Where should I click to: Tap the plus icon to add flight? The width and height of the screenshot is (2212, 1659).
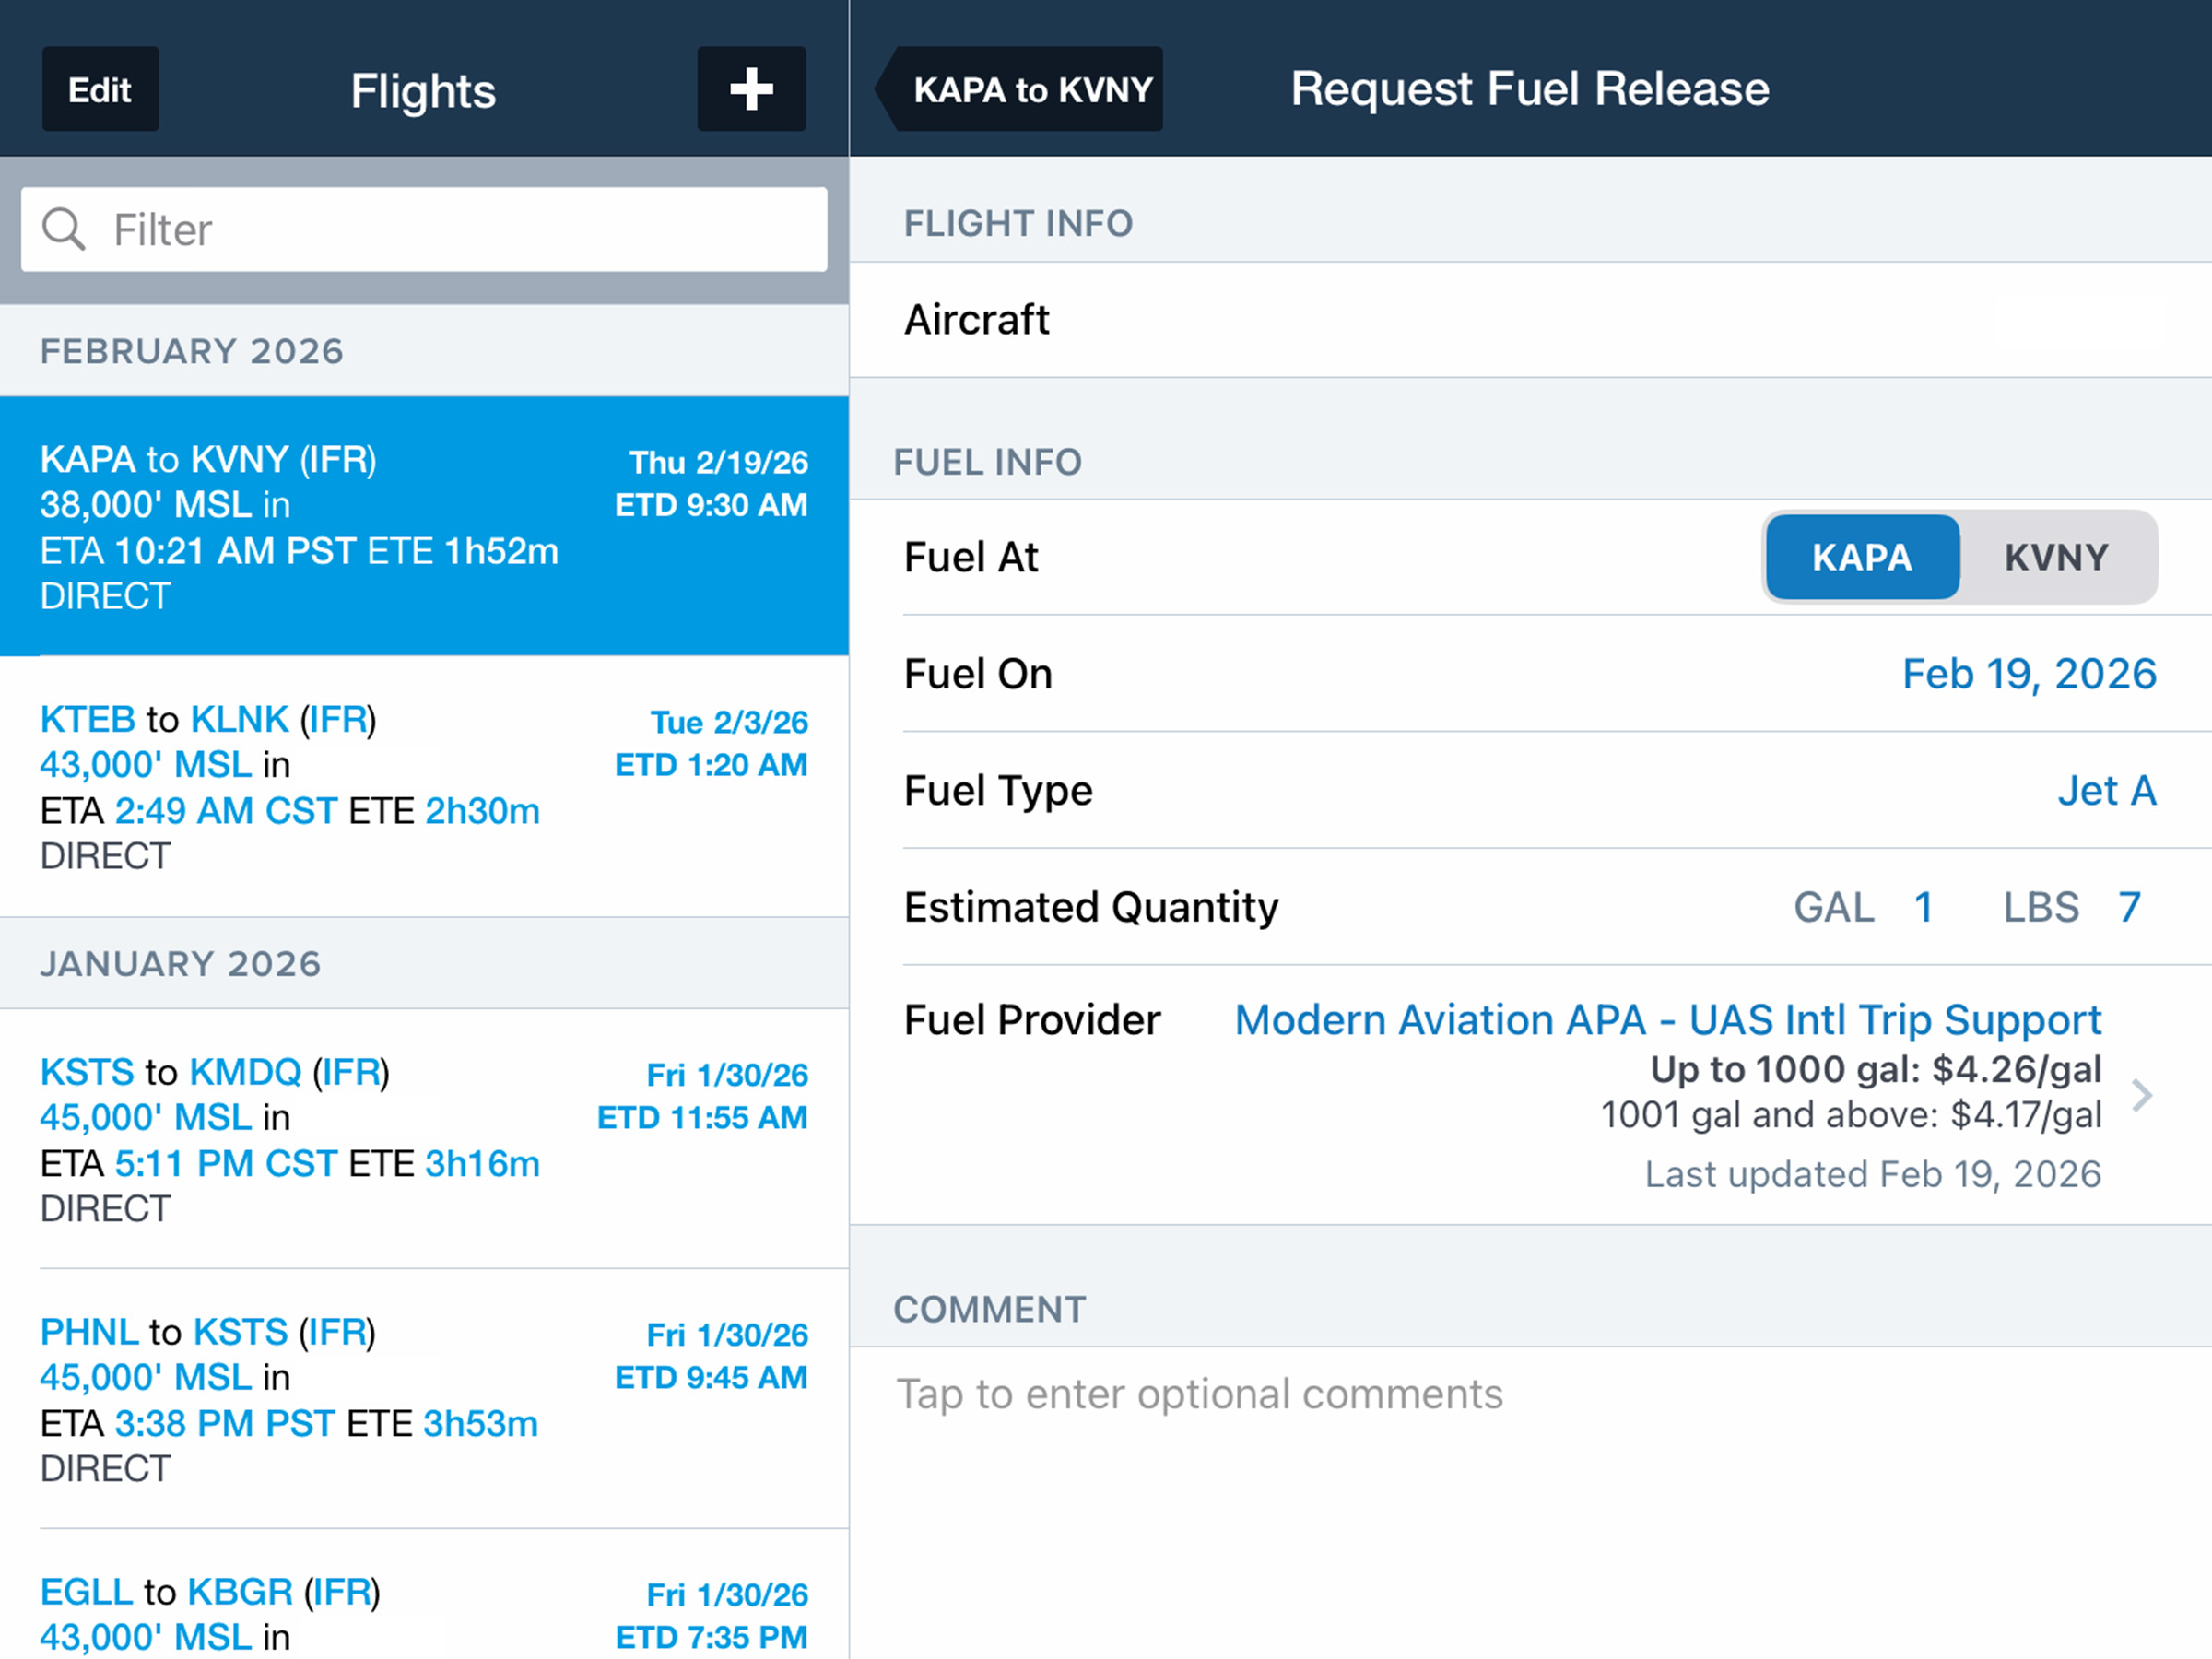(751, 89)
